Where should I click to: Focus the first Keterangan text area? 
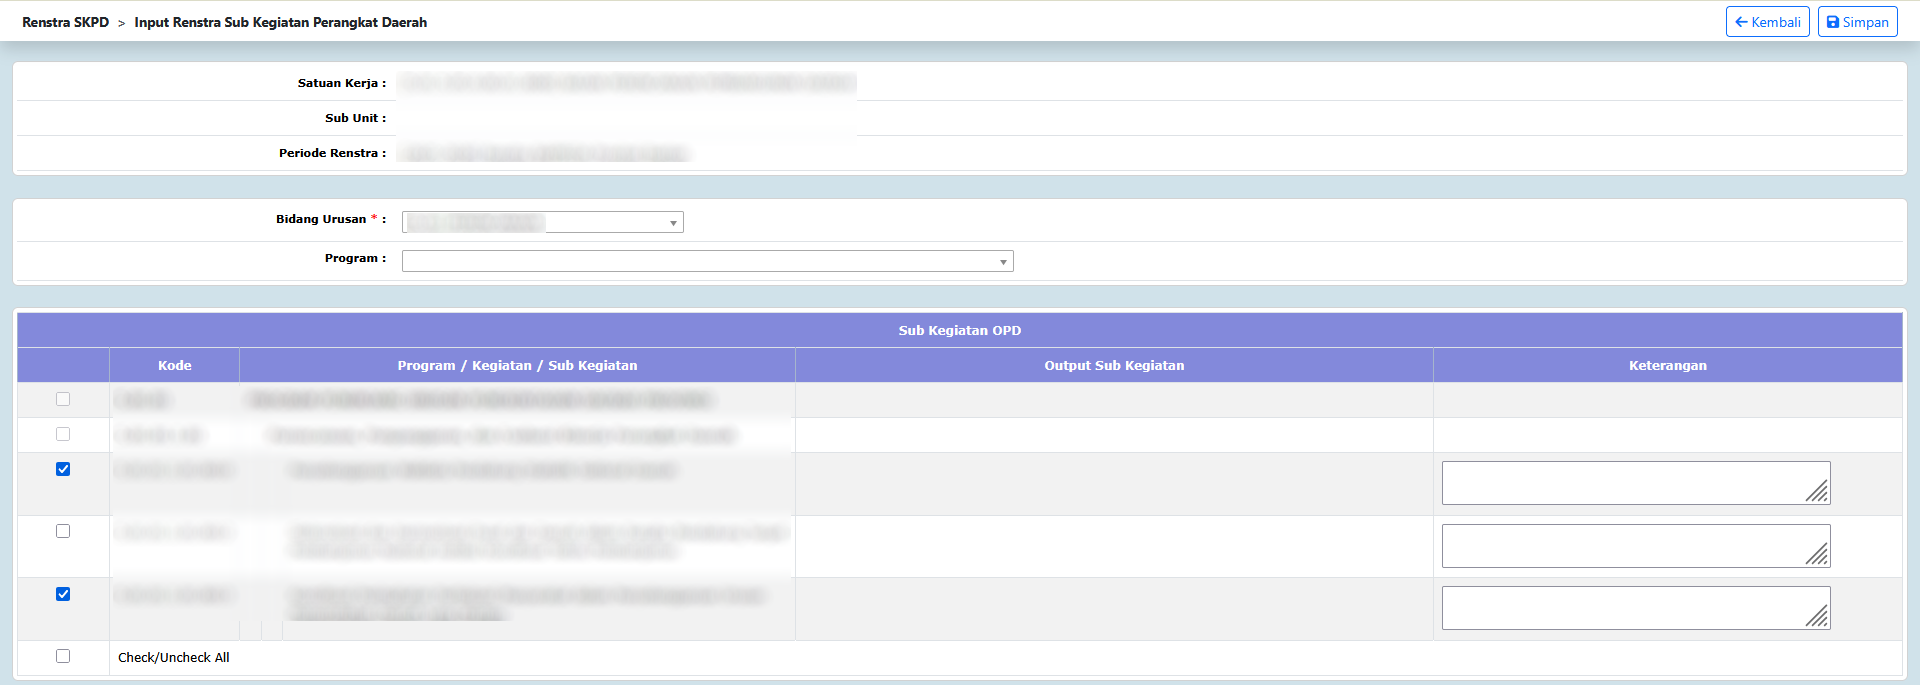tap(1620, 483)
